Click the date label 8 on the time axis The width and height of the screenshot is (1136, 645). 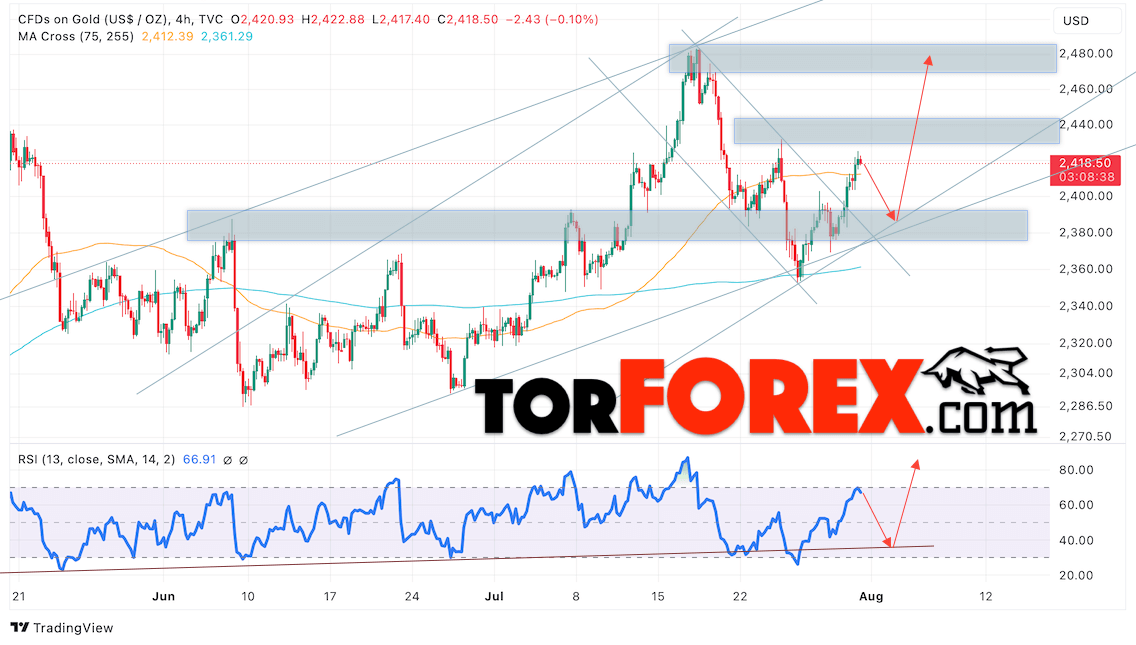pos(576,596)
